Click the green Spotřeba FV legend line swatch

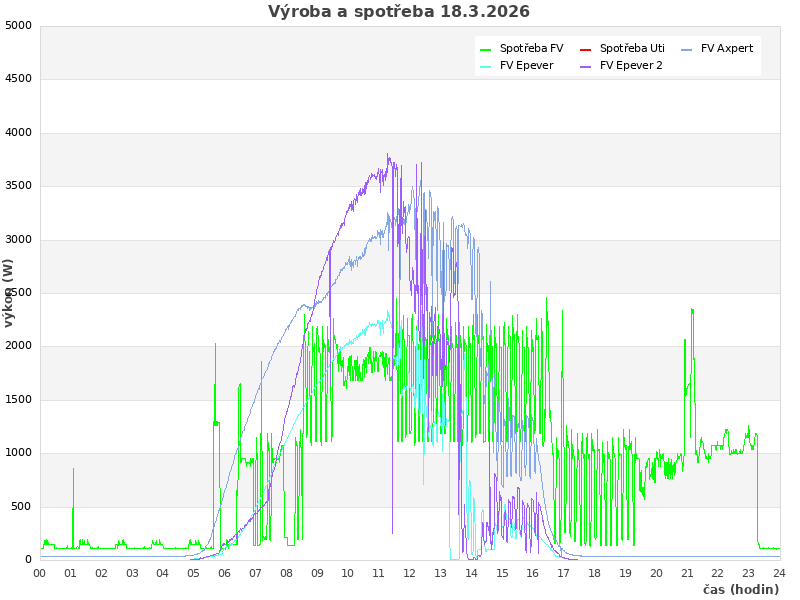coord(486,49)
